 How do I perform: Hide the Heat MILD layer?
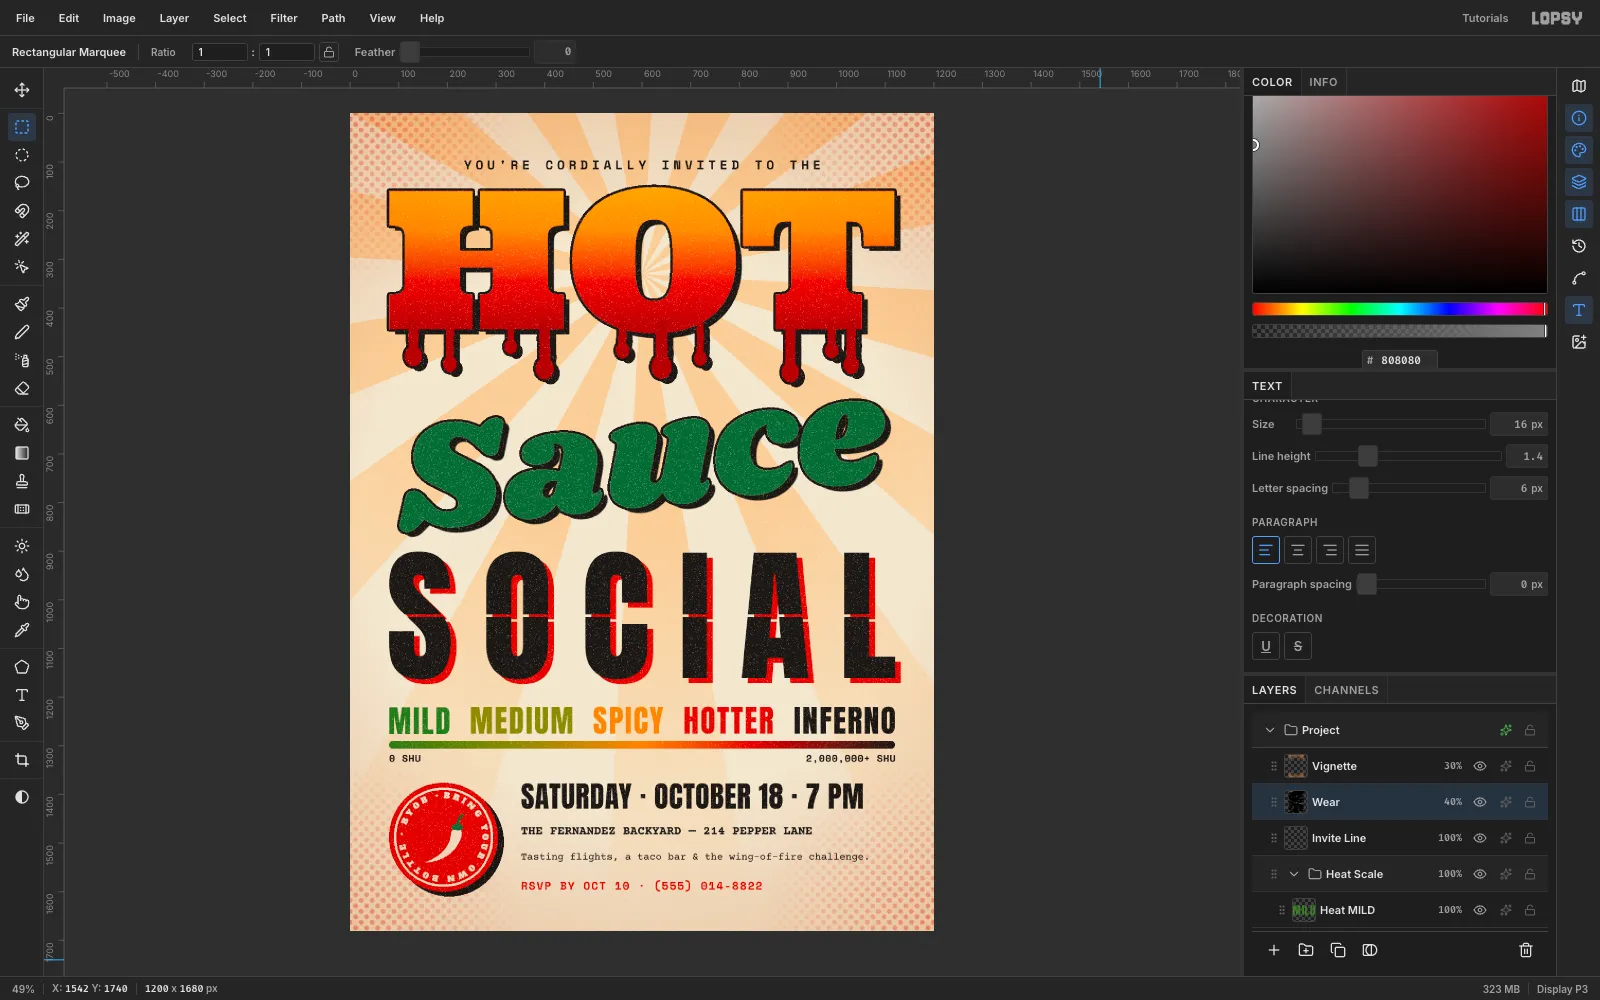tap(1480, 910)
